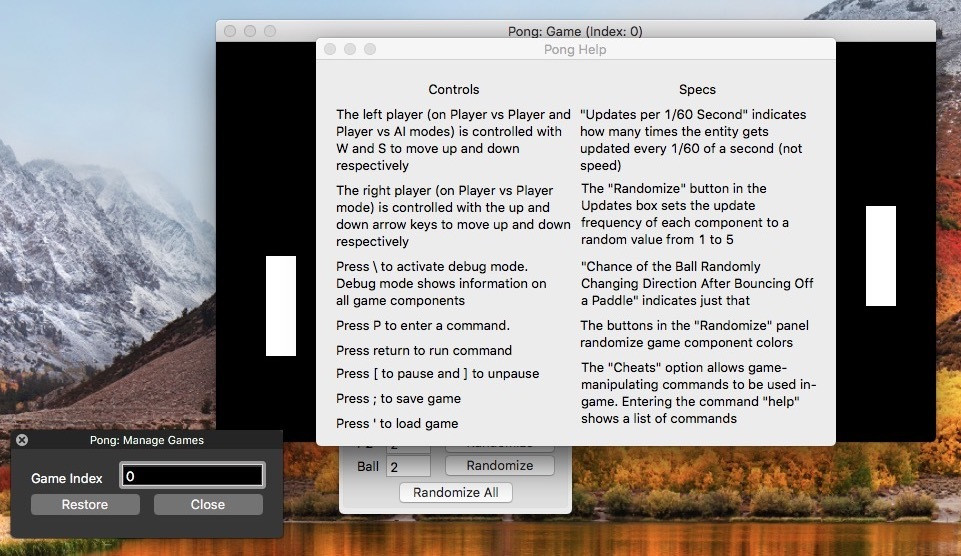Click the paragraph about the "Randomize" panel colors

click(694, 334)
